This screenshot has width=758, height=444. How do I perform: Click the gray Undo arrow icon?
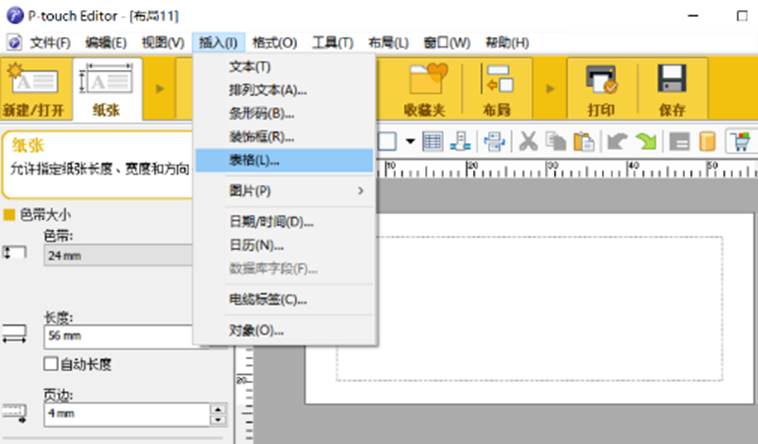(x=617, y=142)
